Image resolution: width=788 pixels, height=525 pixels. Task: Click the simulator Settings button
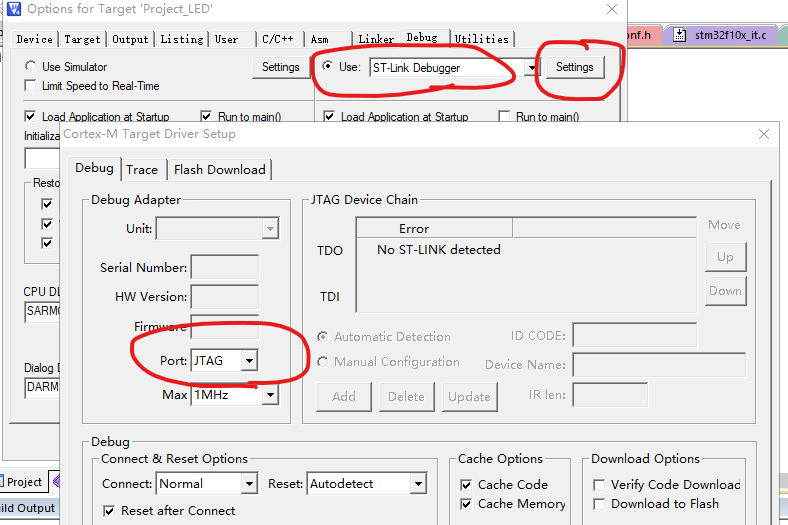coord(280,67)
